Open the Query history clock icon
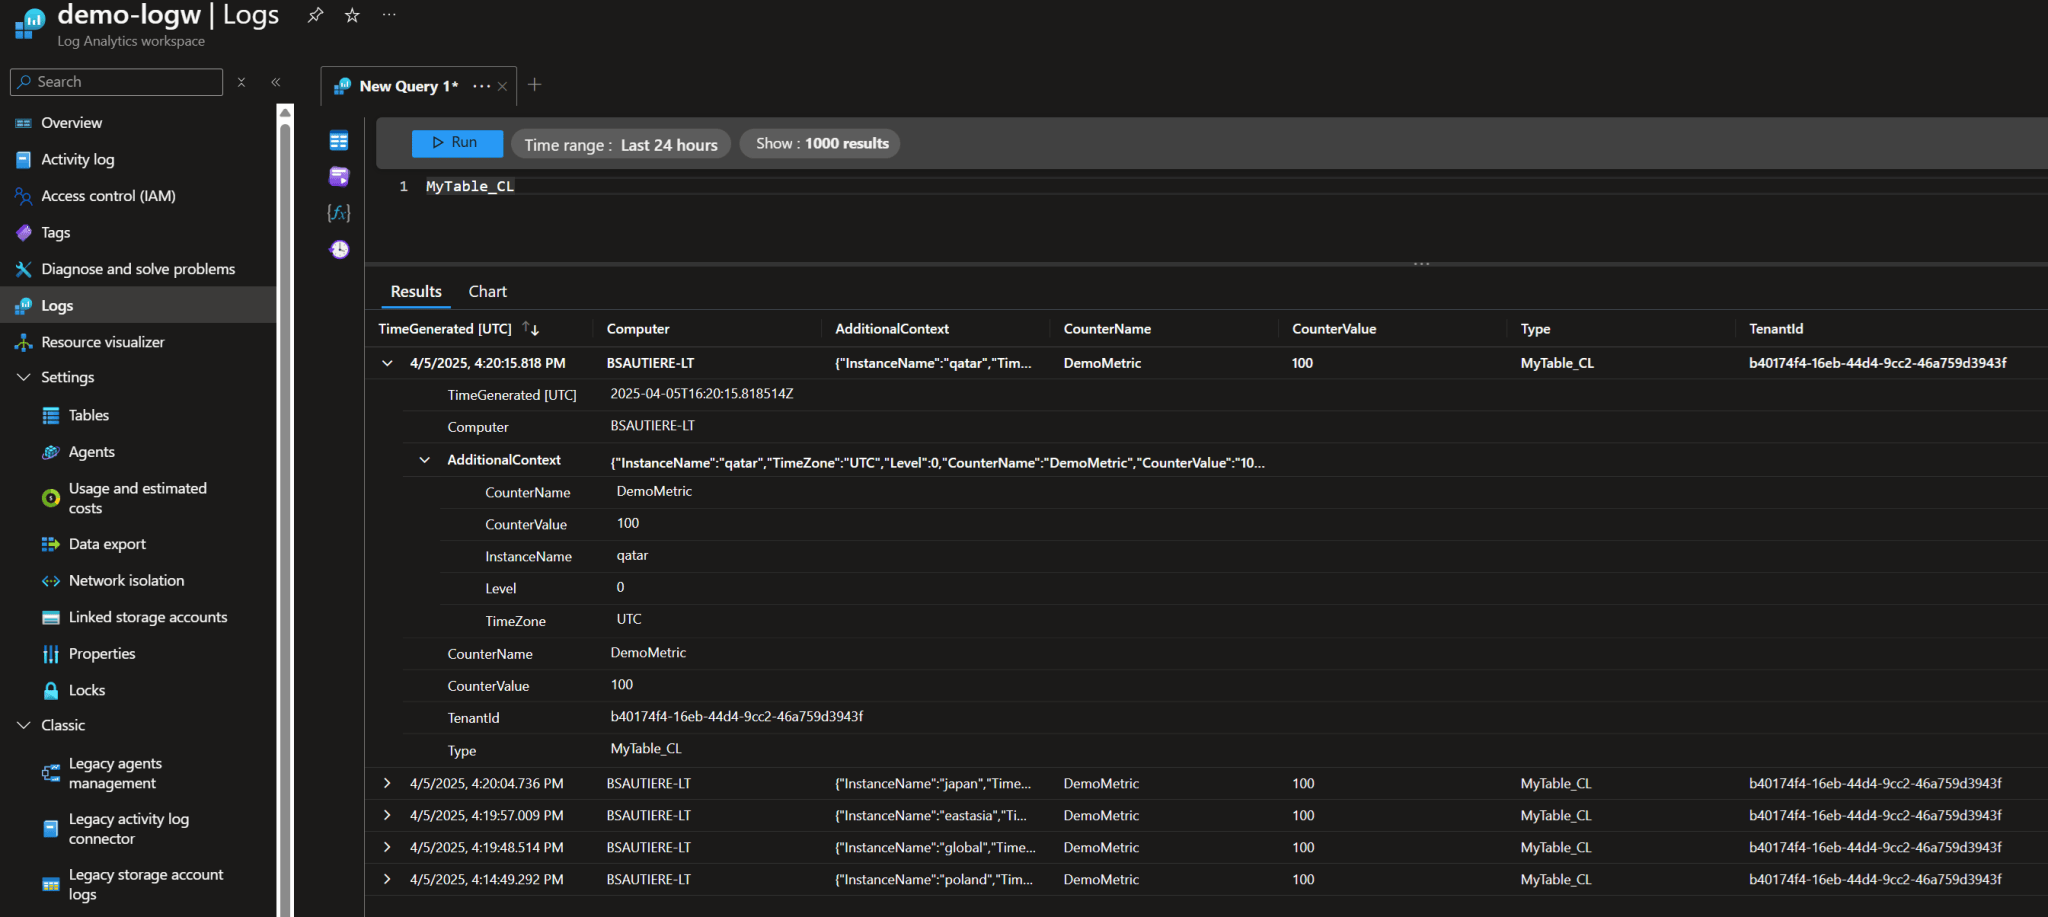Viewport: 2048px width, 917px height. [339, 249]
